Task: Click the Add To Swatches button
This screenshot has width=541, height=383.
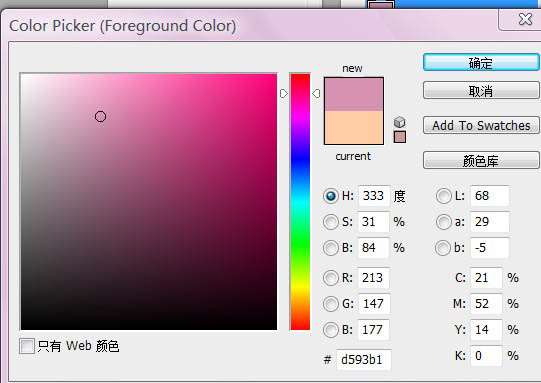Action: click(481, 125)
